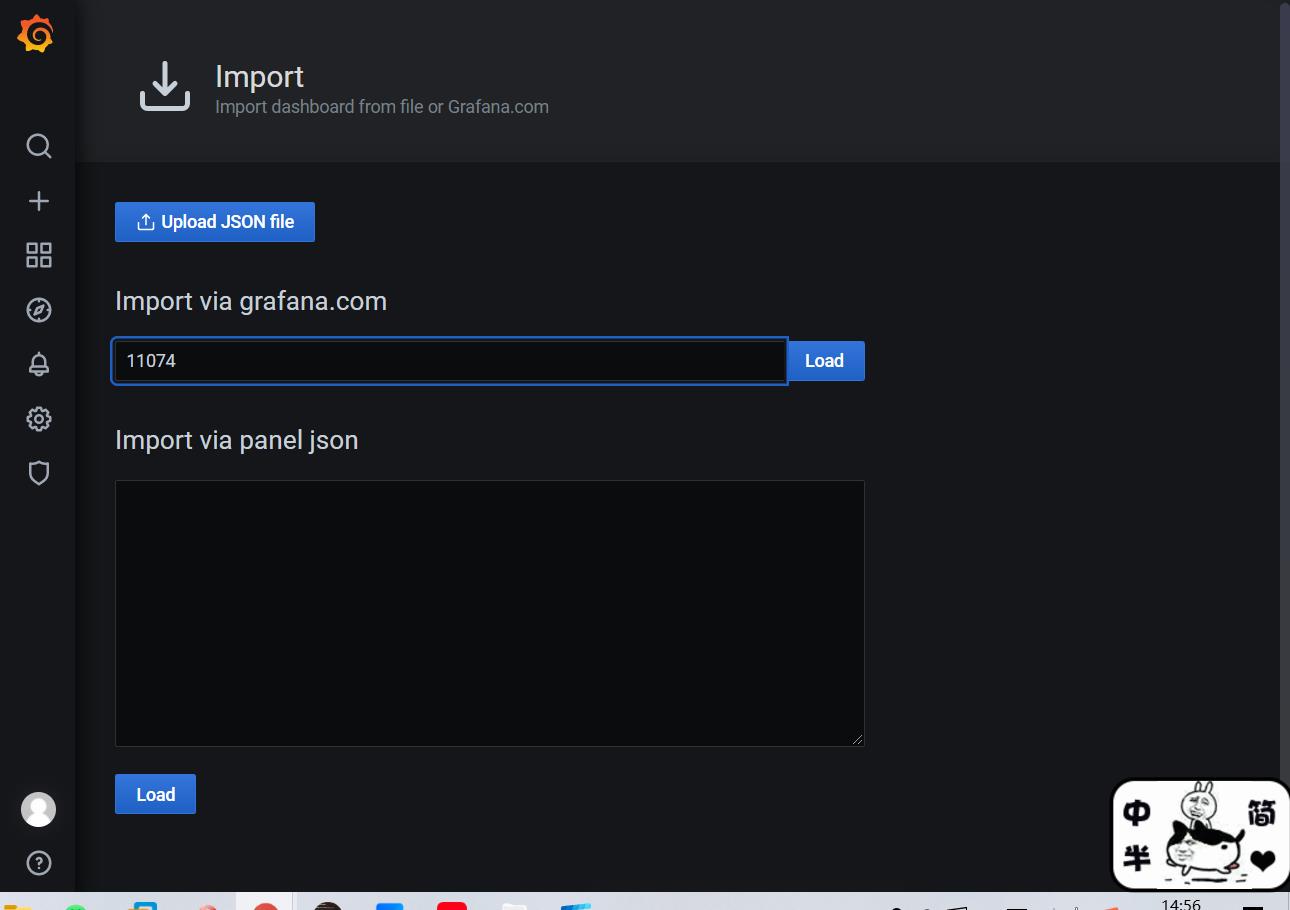Viewport: 1290px width, 910px height.
Task: Click the text area resize handle corner
Action: click(857, 739)
